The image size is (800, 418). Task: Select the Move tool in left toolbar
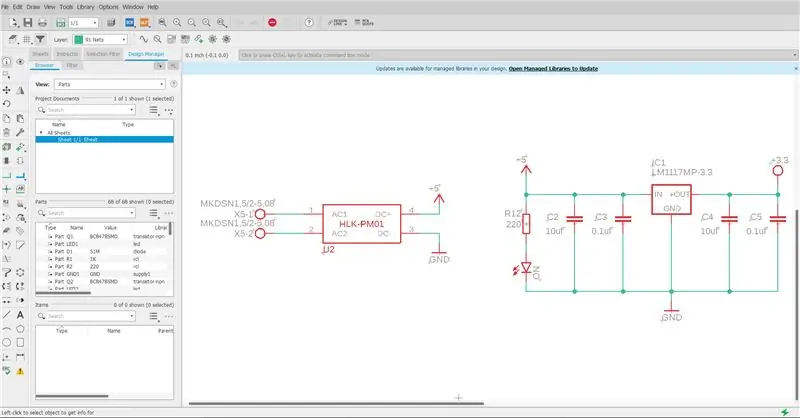coord(7,90)
